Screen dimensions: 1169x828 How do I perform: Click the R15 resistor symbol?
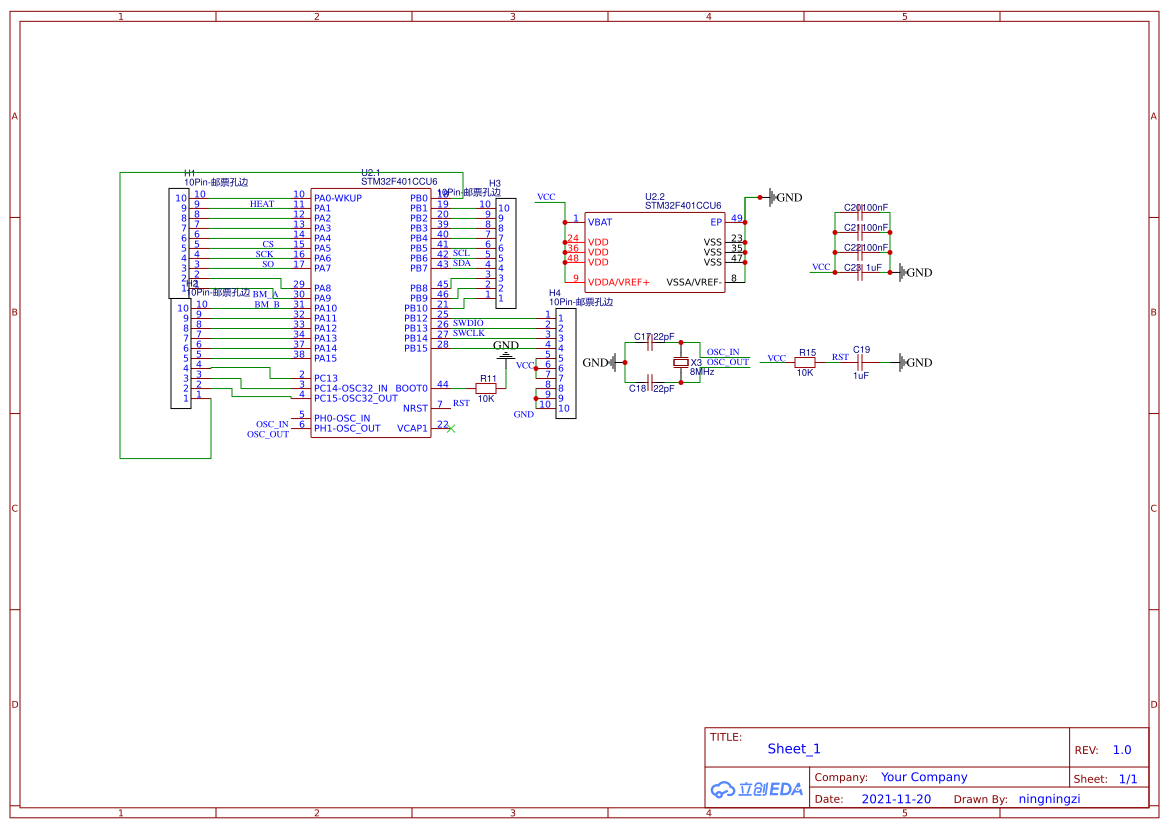pyautogui.click(x=805, y=363)
